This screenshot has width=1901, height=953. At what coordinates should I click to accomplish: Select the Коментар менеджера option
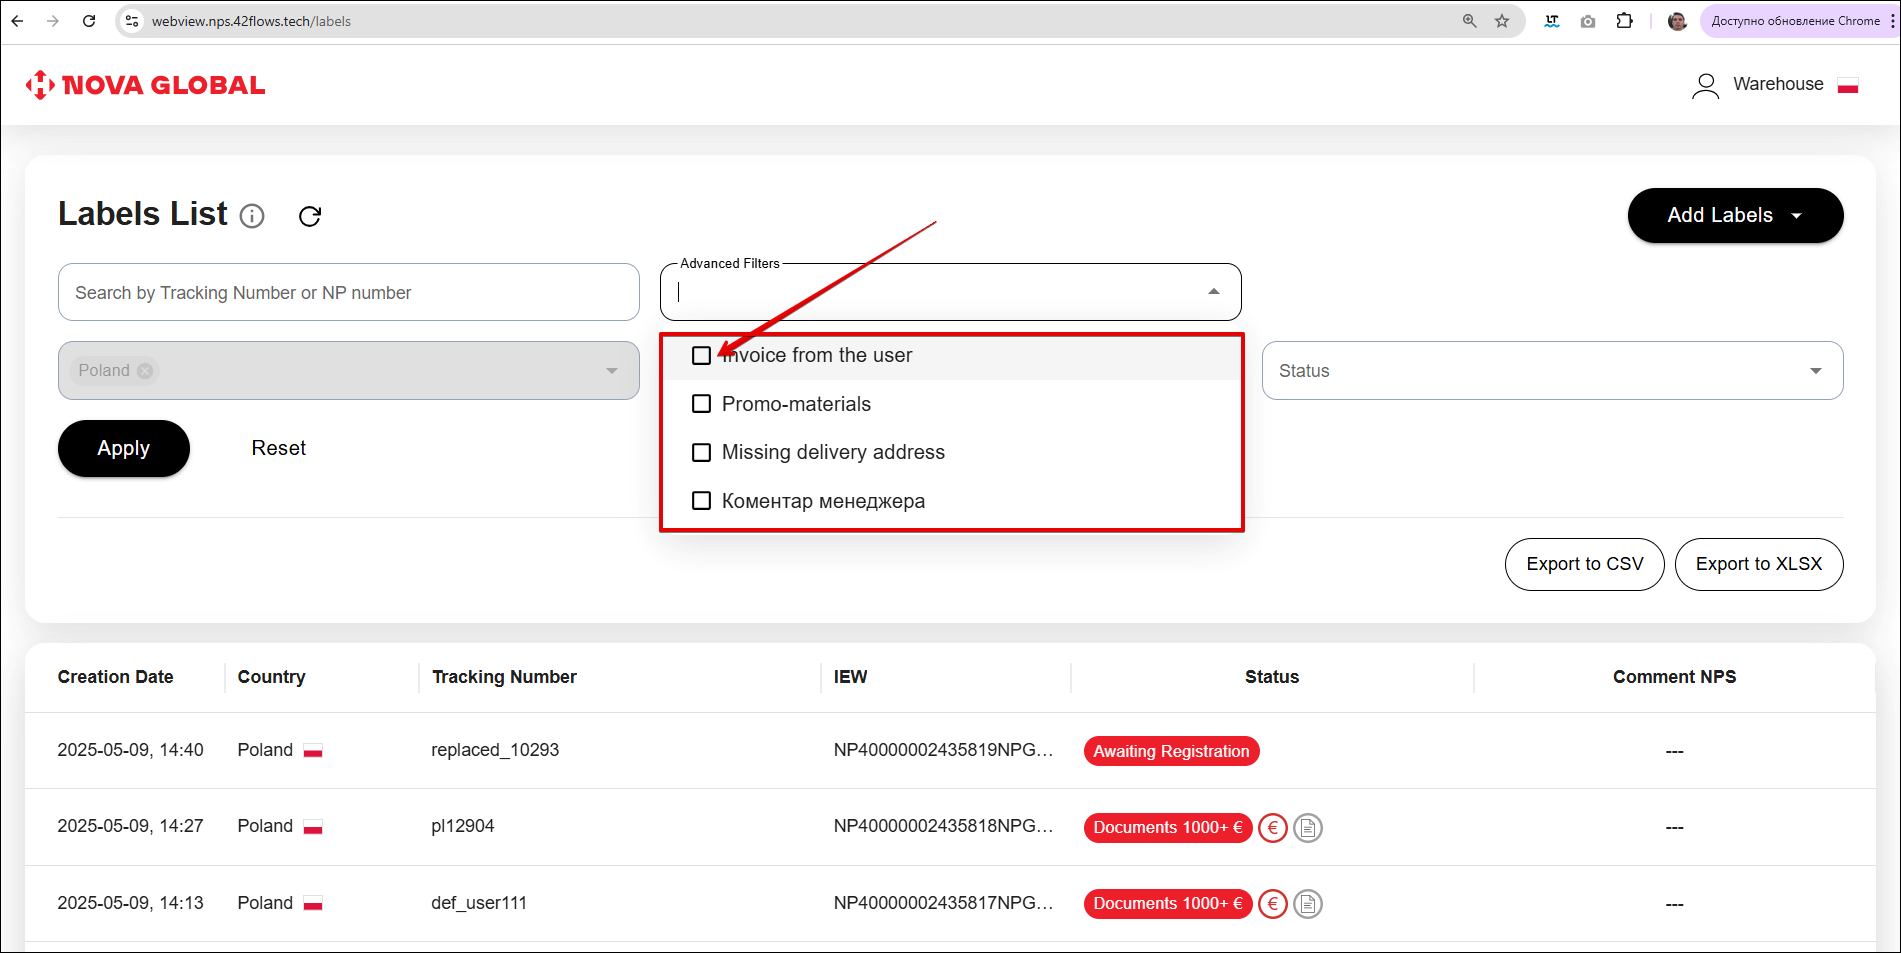click(822, 501)
